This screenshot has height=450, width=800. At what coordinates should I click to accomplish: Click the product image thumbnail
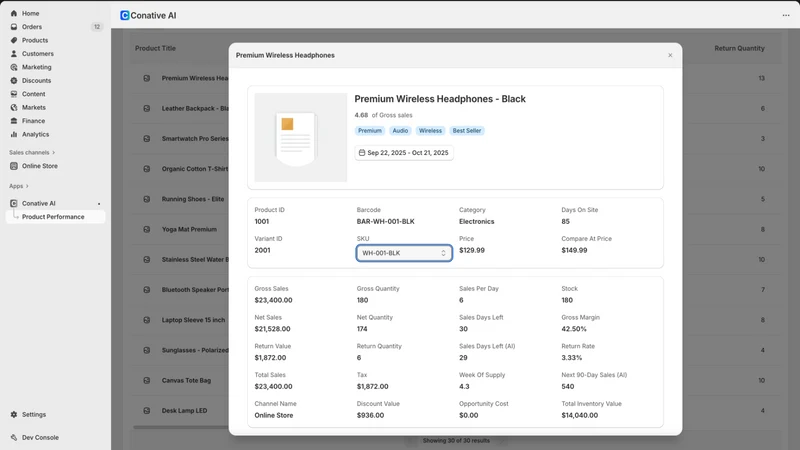coord(301,137)
